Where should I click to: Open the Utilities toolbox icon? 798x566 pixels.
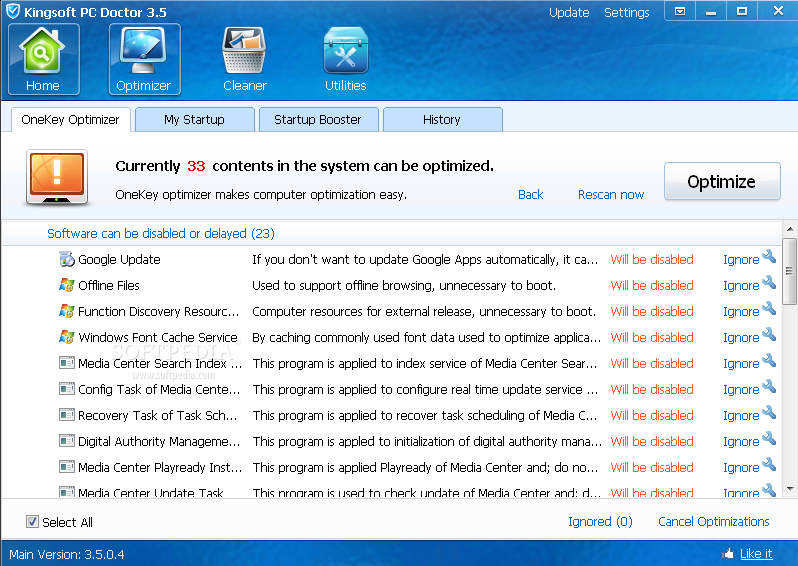[x=346, y=50]
